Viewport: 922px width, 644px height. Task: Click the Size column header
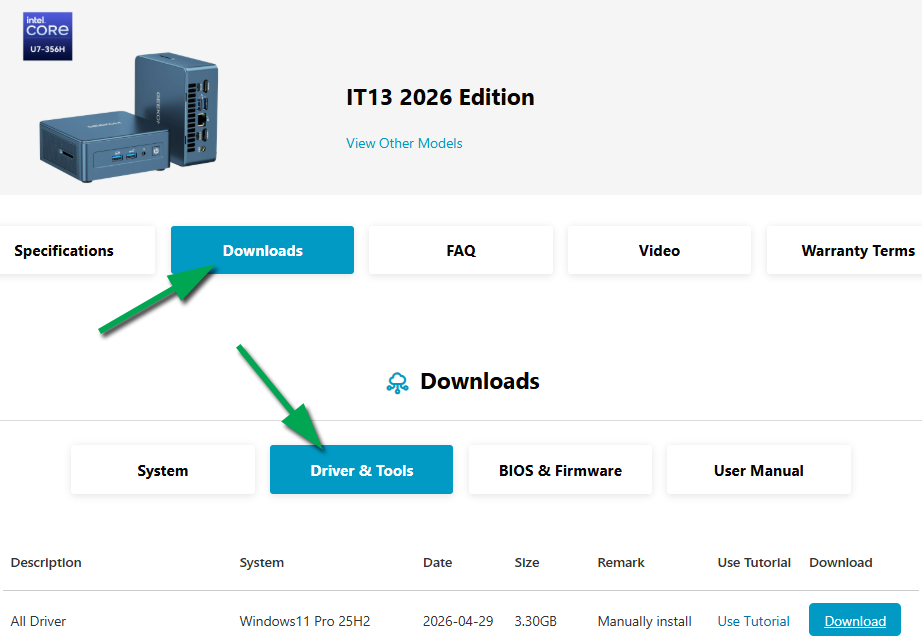[527, 563]
